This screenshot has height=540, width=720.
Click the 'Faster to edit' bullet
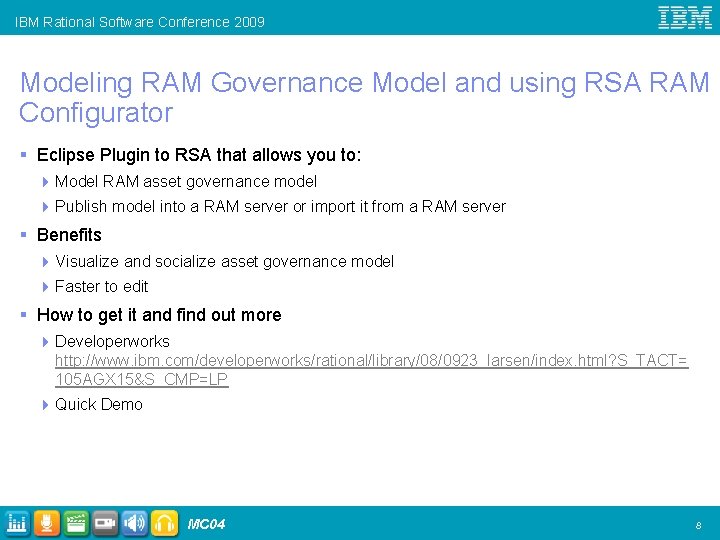(101, 287)
